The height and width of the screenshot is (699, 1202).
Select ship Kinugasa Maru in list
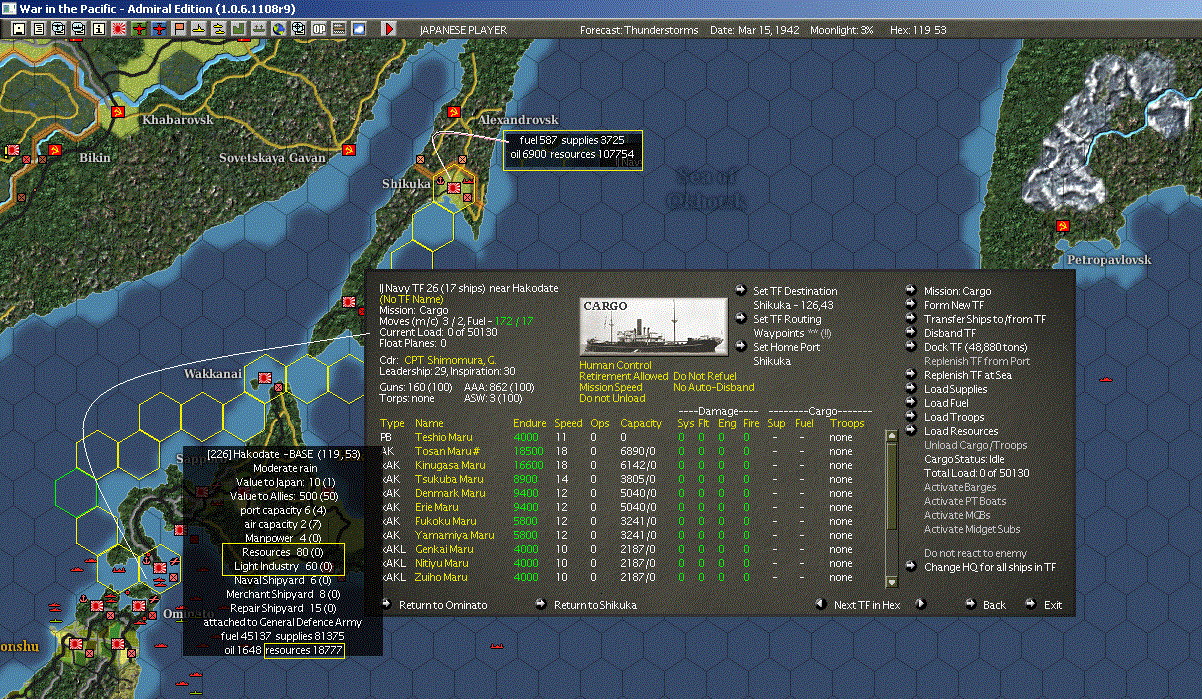(x=450, y=465)
